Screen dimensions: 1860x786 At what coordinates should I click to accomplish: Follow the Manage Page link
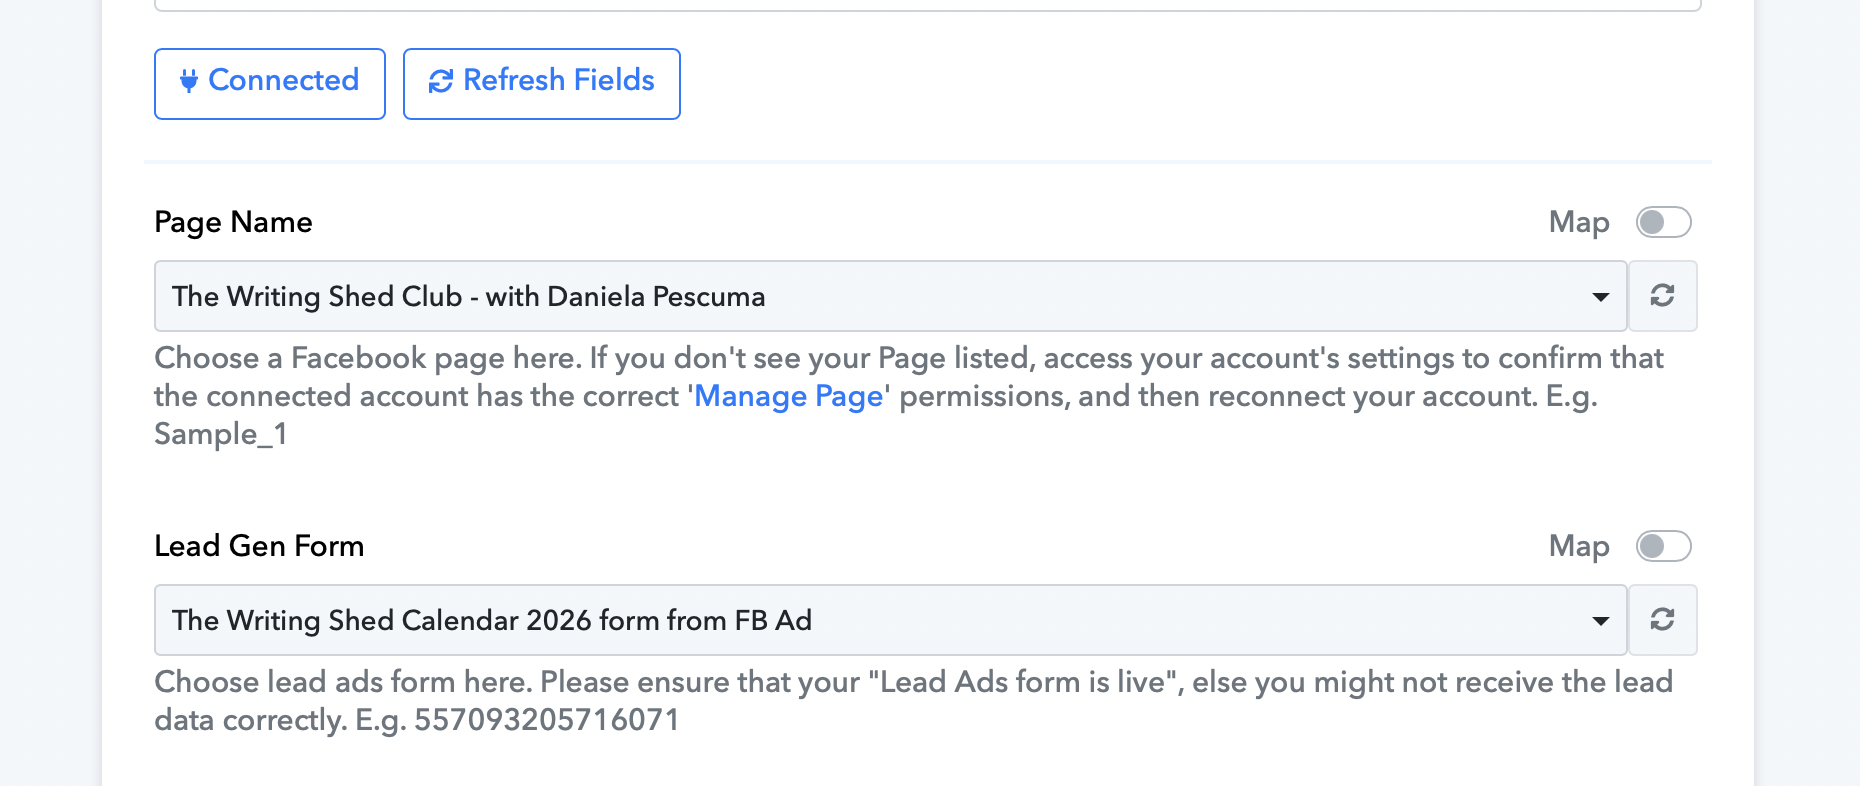tap(789, 396)
